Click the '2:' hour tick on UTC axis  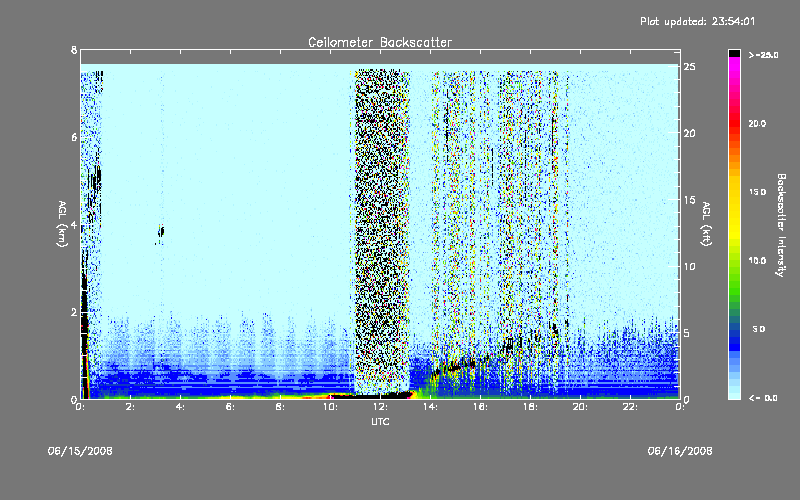(x=130, y=407)
